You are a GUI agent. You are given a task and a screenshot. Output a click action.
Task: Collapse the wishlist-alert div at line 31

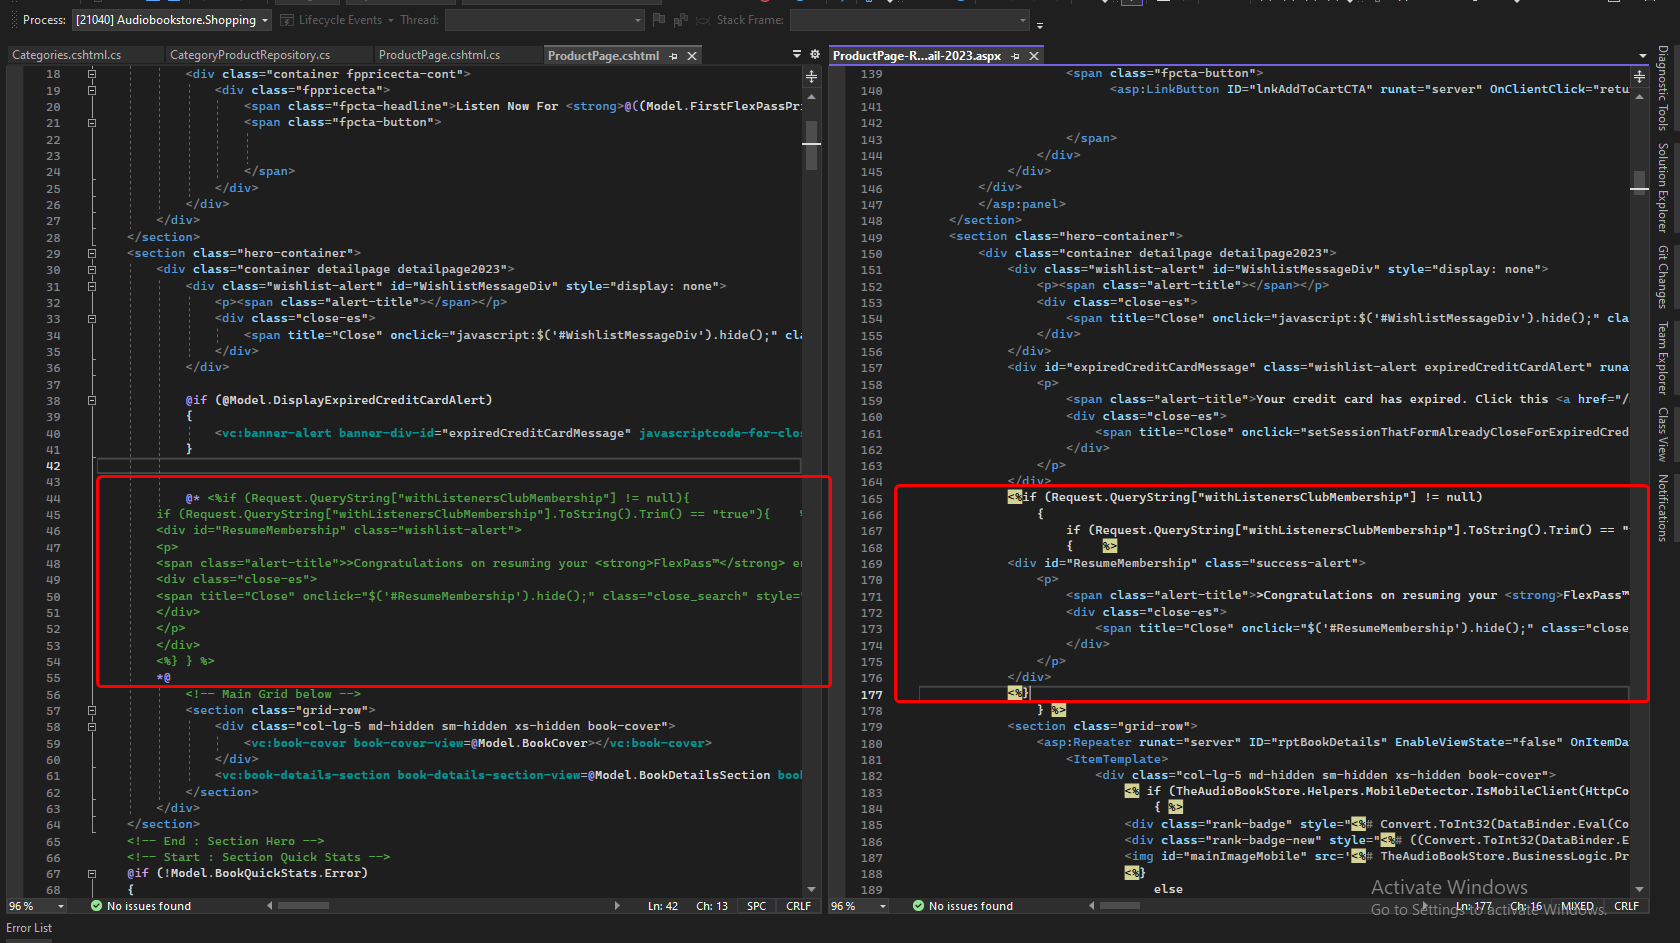click(x=91, y=286)
